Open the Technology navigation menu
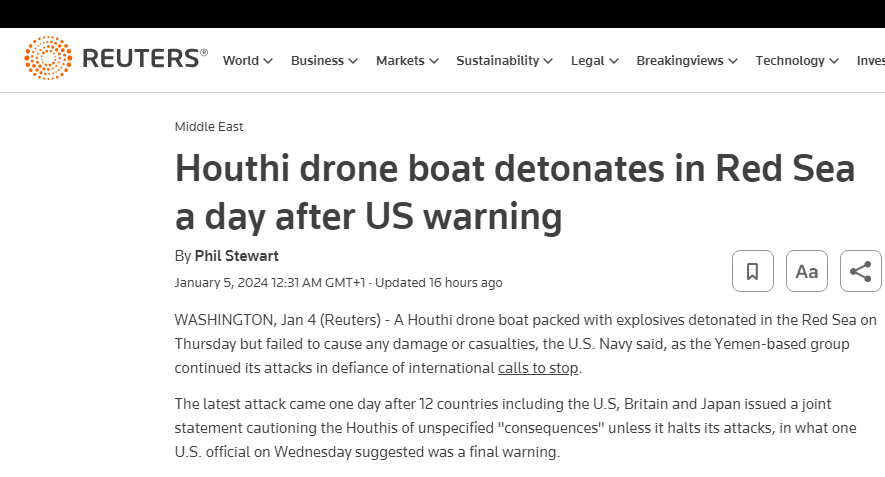 tap(790, 60)
